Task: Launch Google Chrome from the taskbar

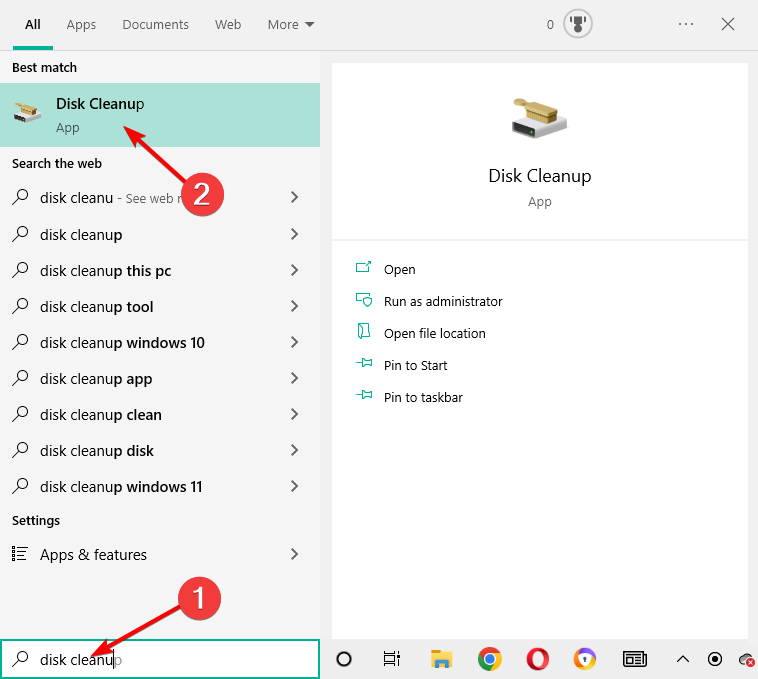Action: coord(489,659)
